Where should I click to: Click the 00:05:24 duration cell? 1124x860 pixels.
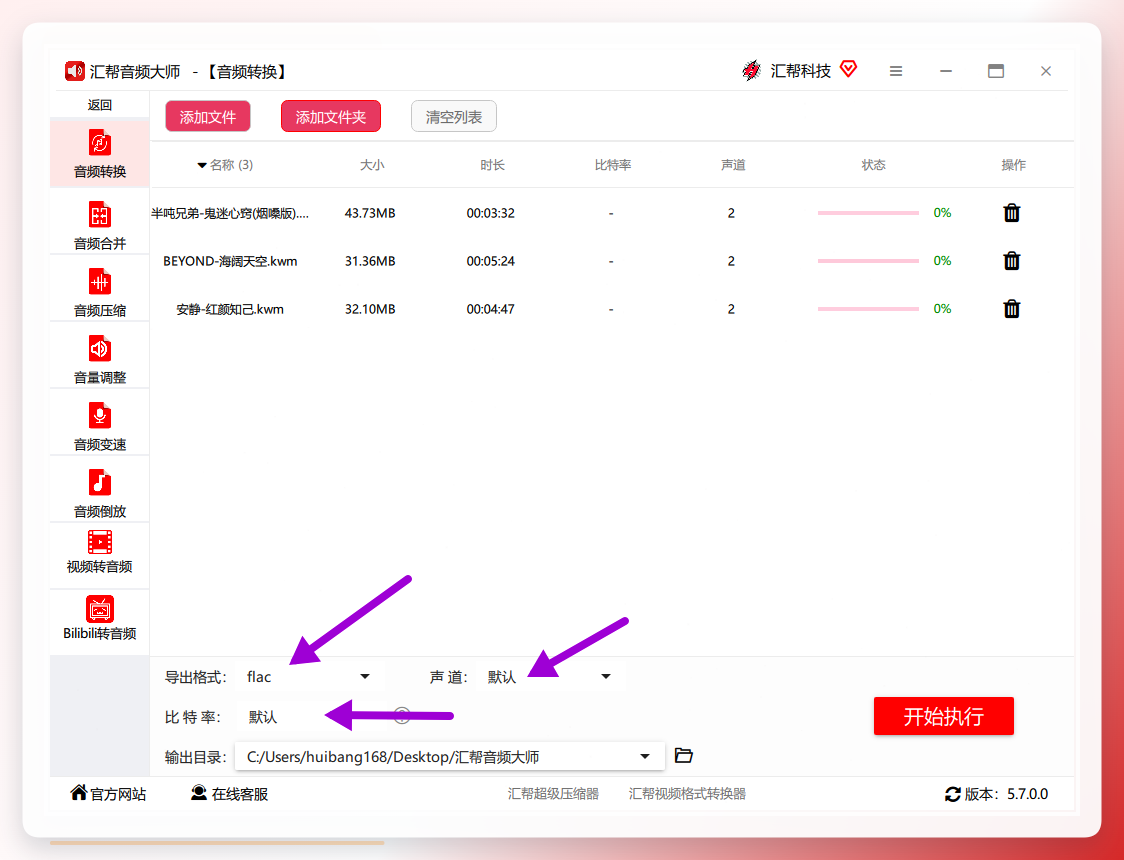click(x=490, y=261)
